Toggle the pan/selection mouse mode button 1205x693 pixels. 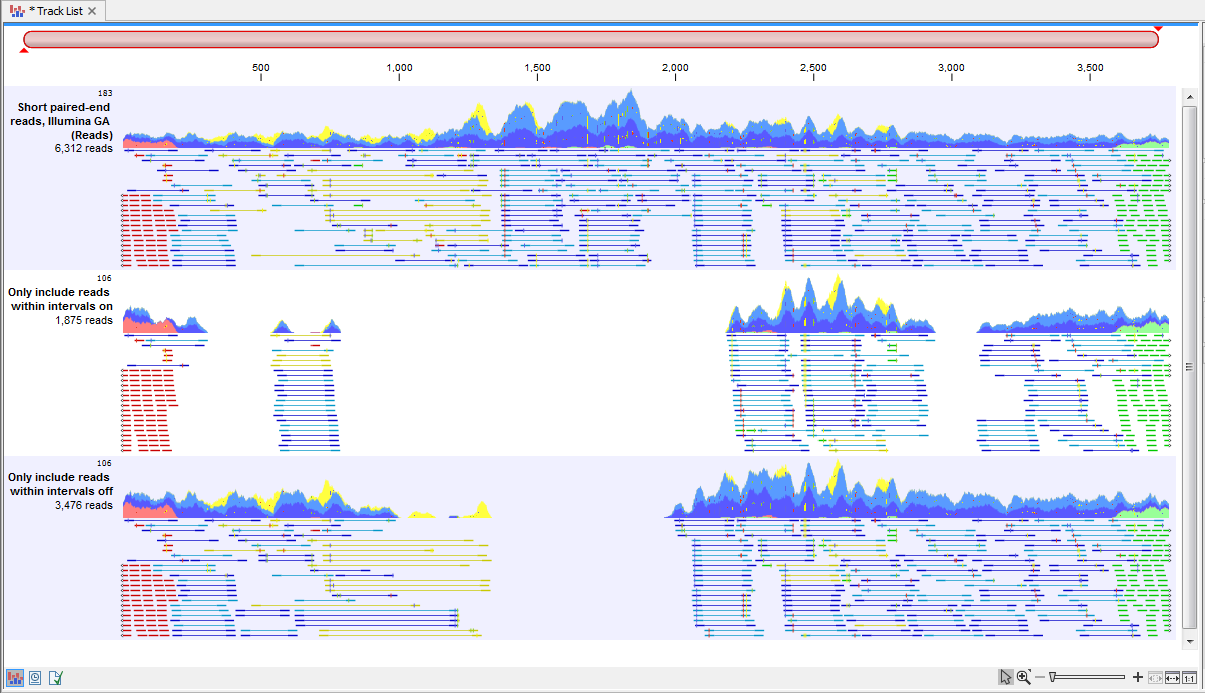[x=1005, y=677]
